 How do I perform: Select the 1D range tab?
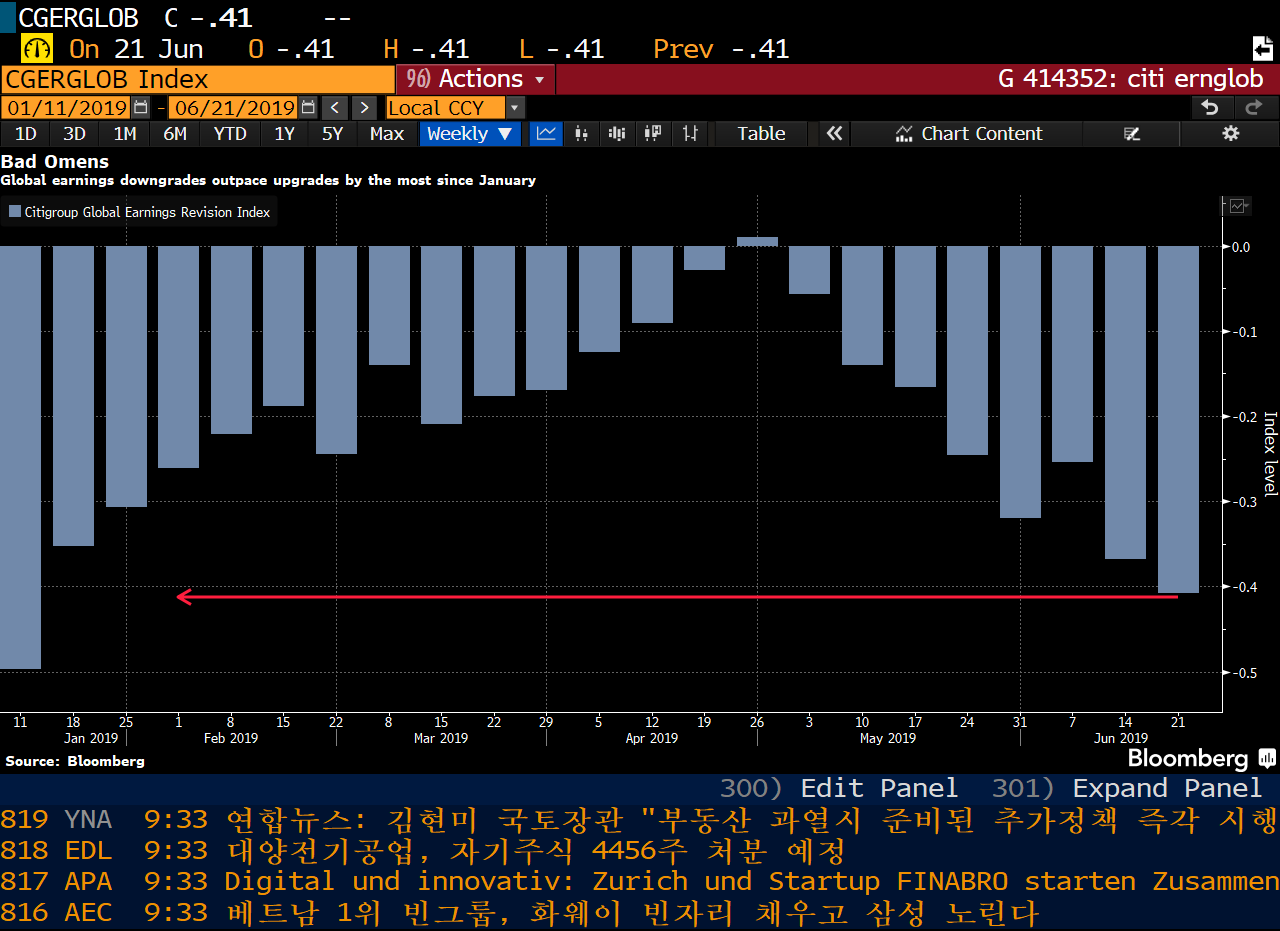pyautogui.click(x=25, y=134)
